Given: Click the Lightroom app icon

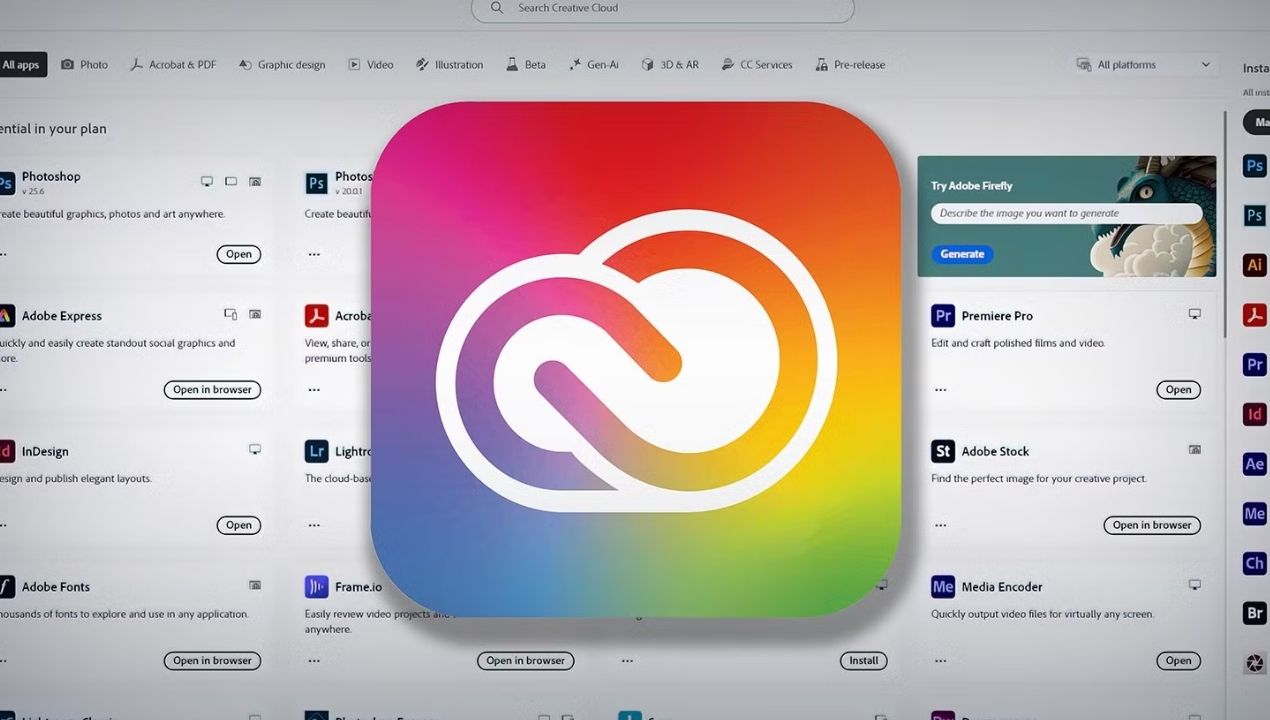Looking at the screenshot, I should pyautogui.click(x=316, y=451).
